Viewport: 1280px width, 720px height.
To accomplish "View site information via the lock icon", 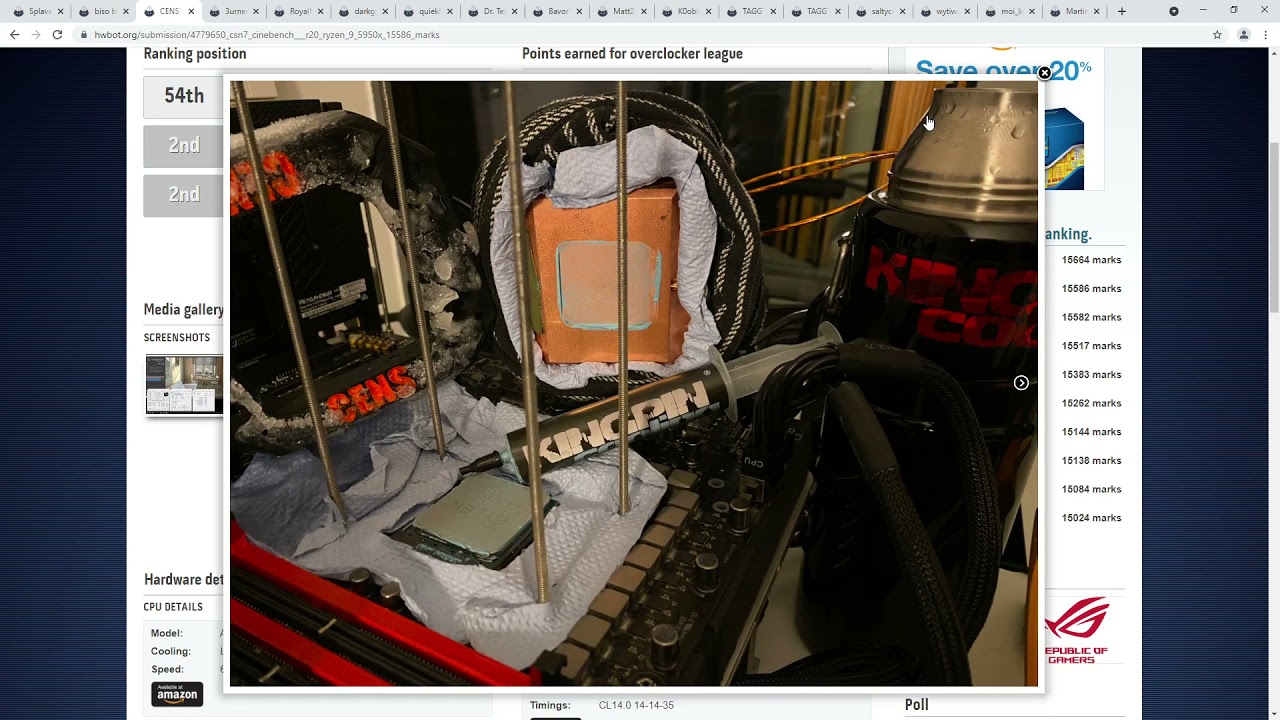I will tap(84, 34).
